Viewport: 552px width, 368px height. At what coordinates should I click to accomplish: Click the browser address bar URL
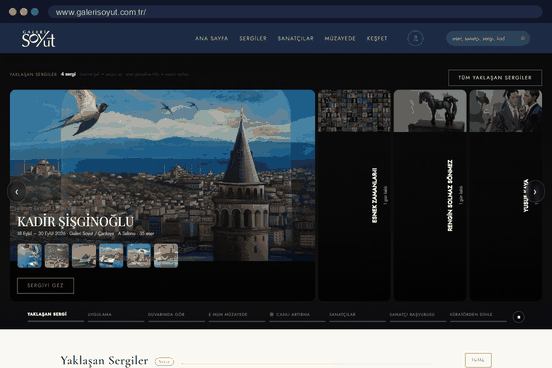[x=101, y=12]
